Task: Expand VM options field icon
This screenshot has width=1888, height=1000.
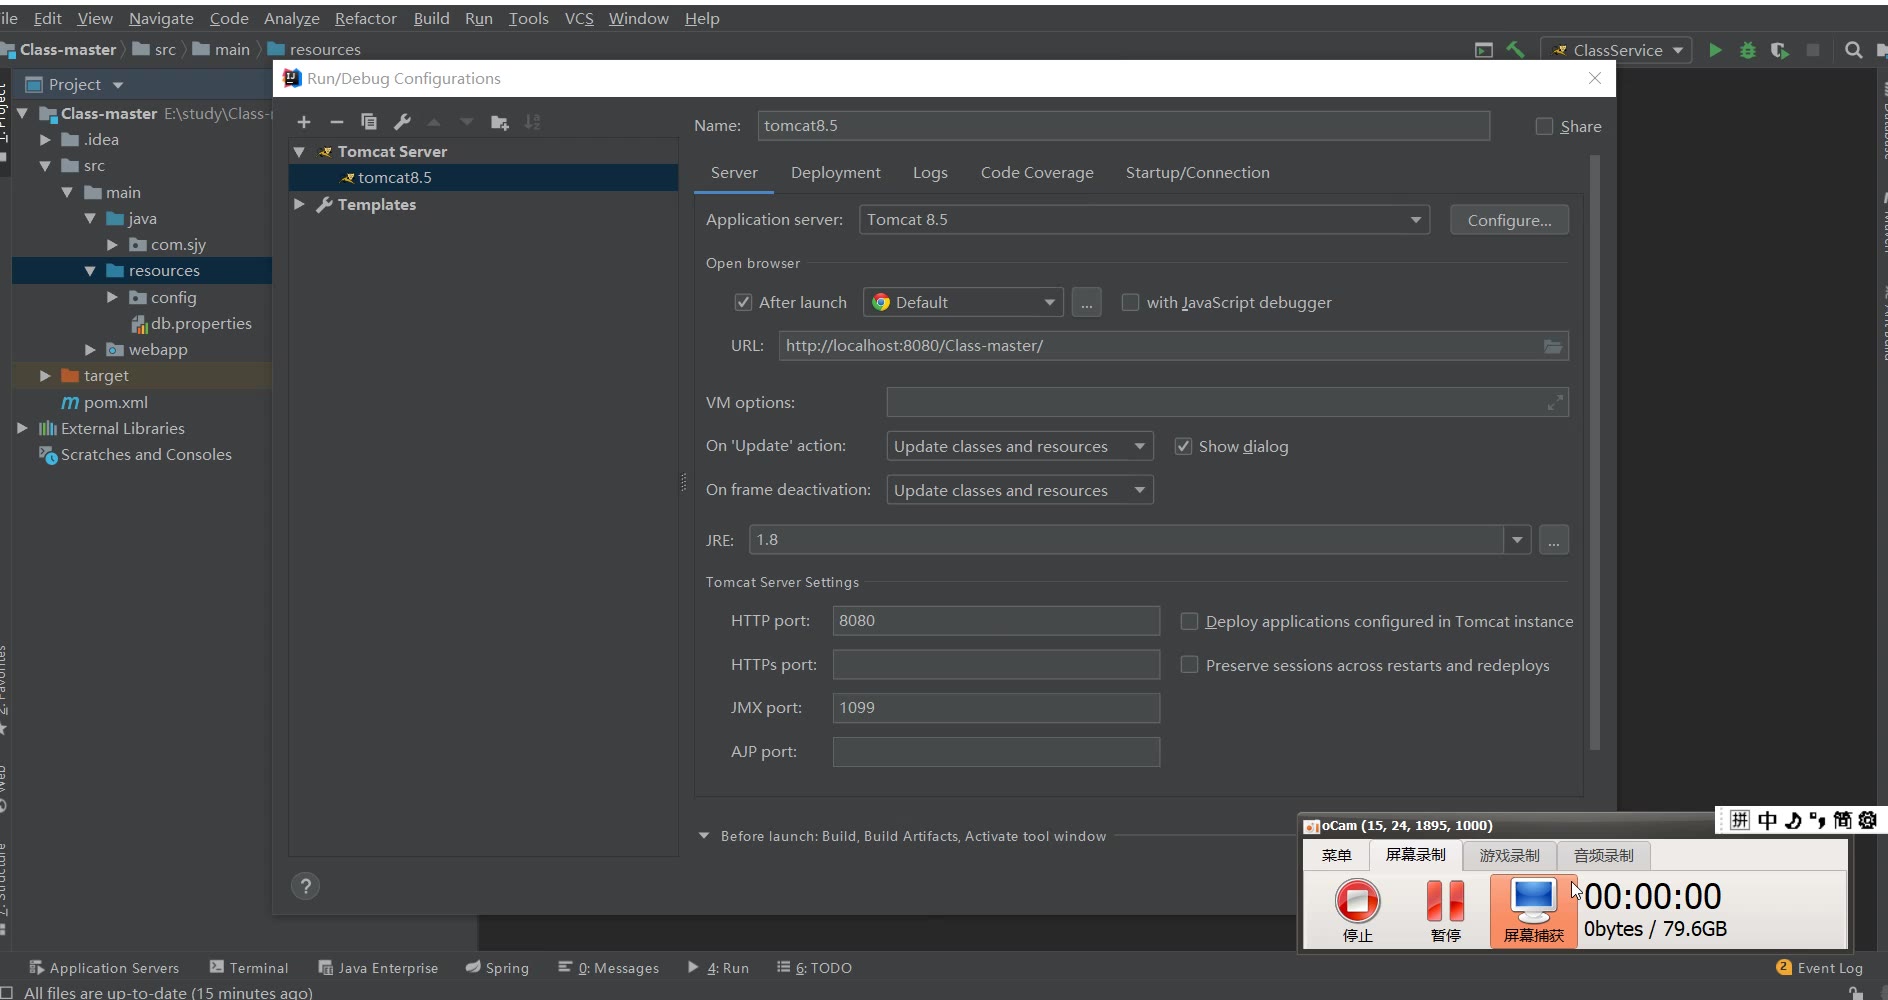Action: (1555, 403)
